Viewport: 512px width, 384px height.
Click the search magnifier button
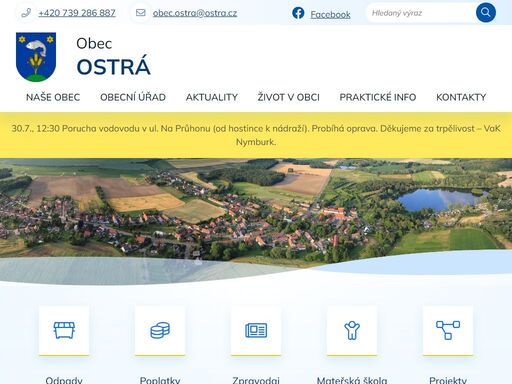(x=486, y=13)
